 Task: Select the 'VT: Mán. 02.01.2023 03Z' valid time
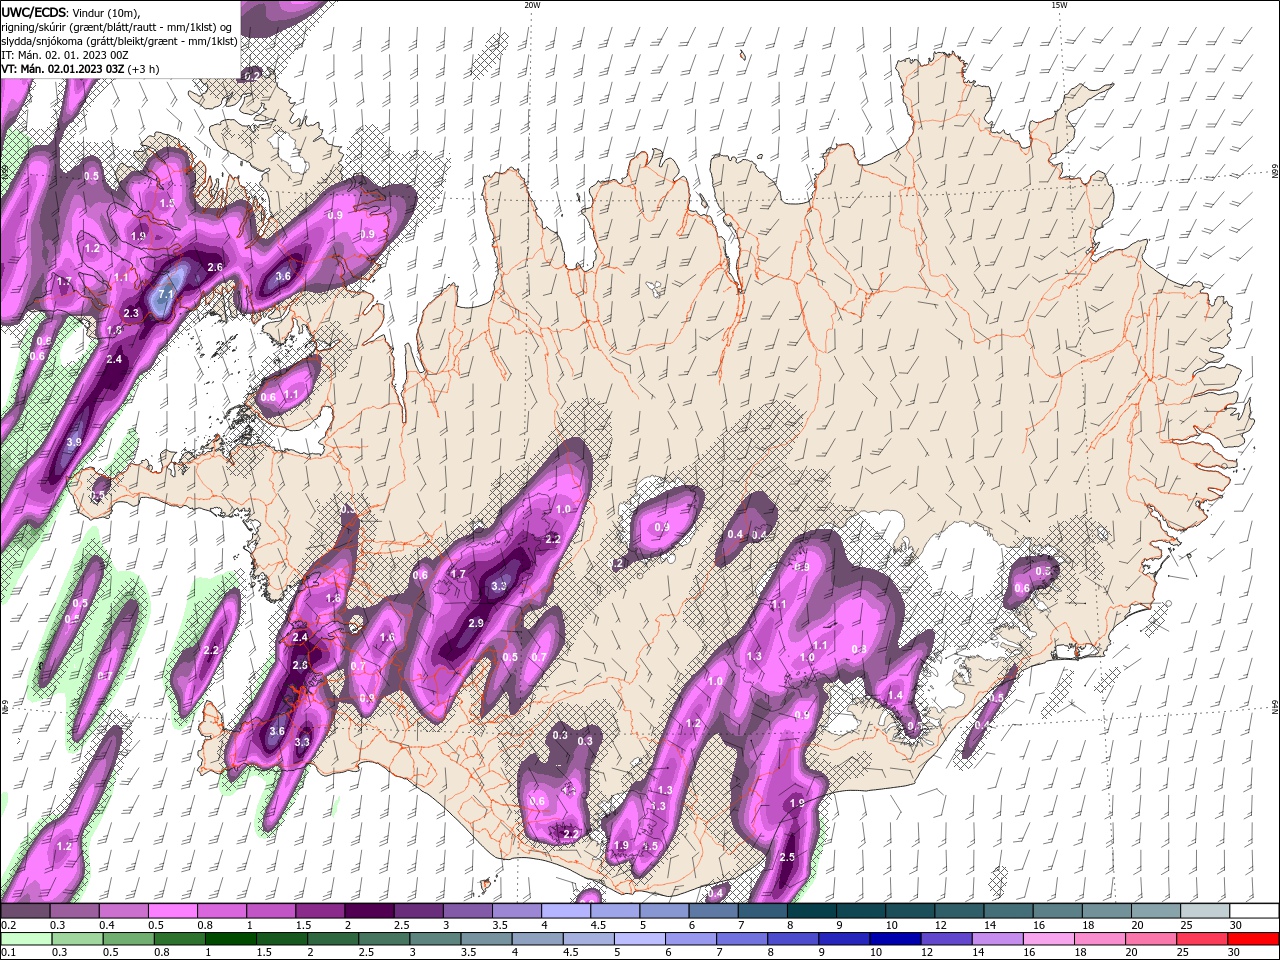point(63,69)
